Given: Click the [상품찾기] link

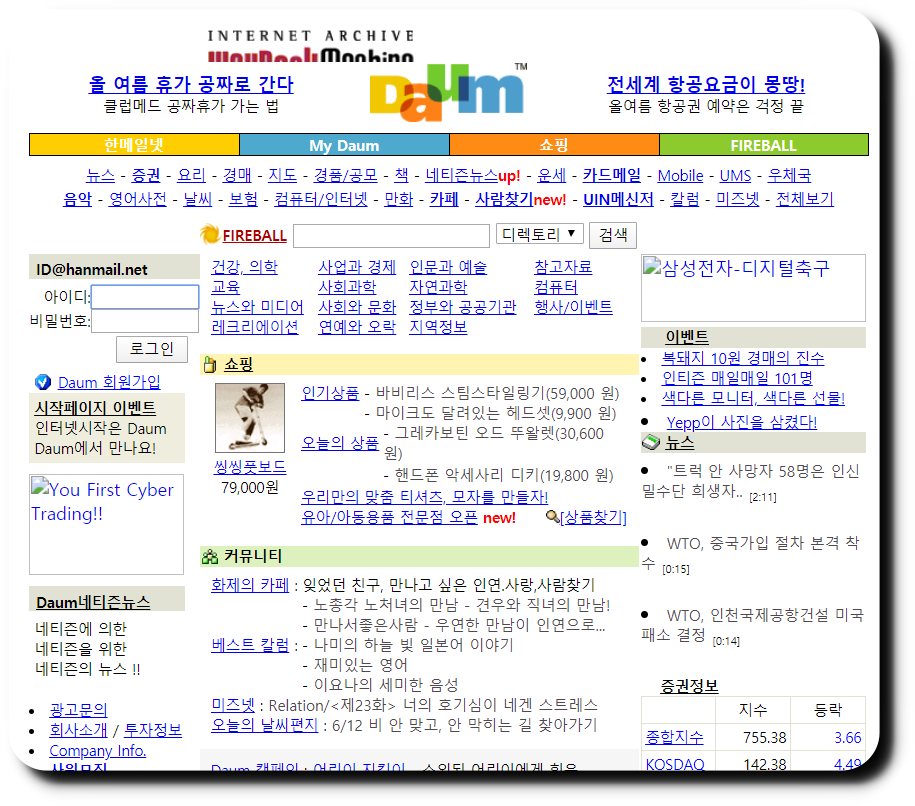Looking at the screenshot, I should pos(593,517).
